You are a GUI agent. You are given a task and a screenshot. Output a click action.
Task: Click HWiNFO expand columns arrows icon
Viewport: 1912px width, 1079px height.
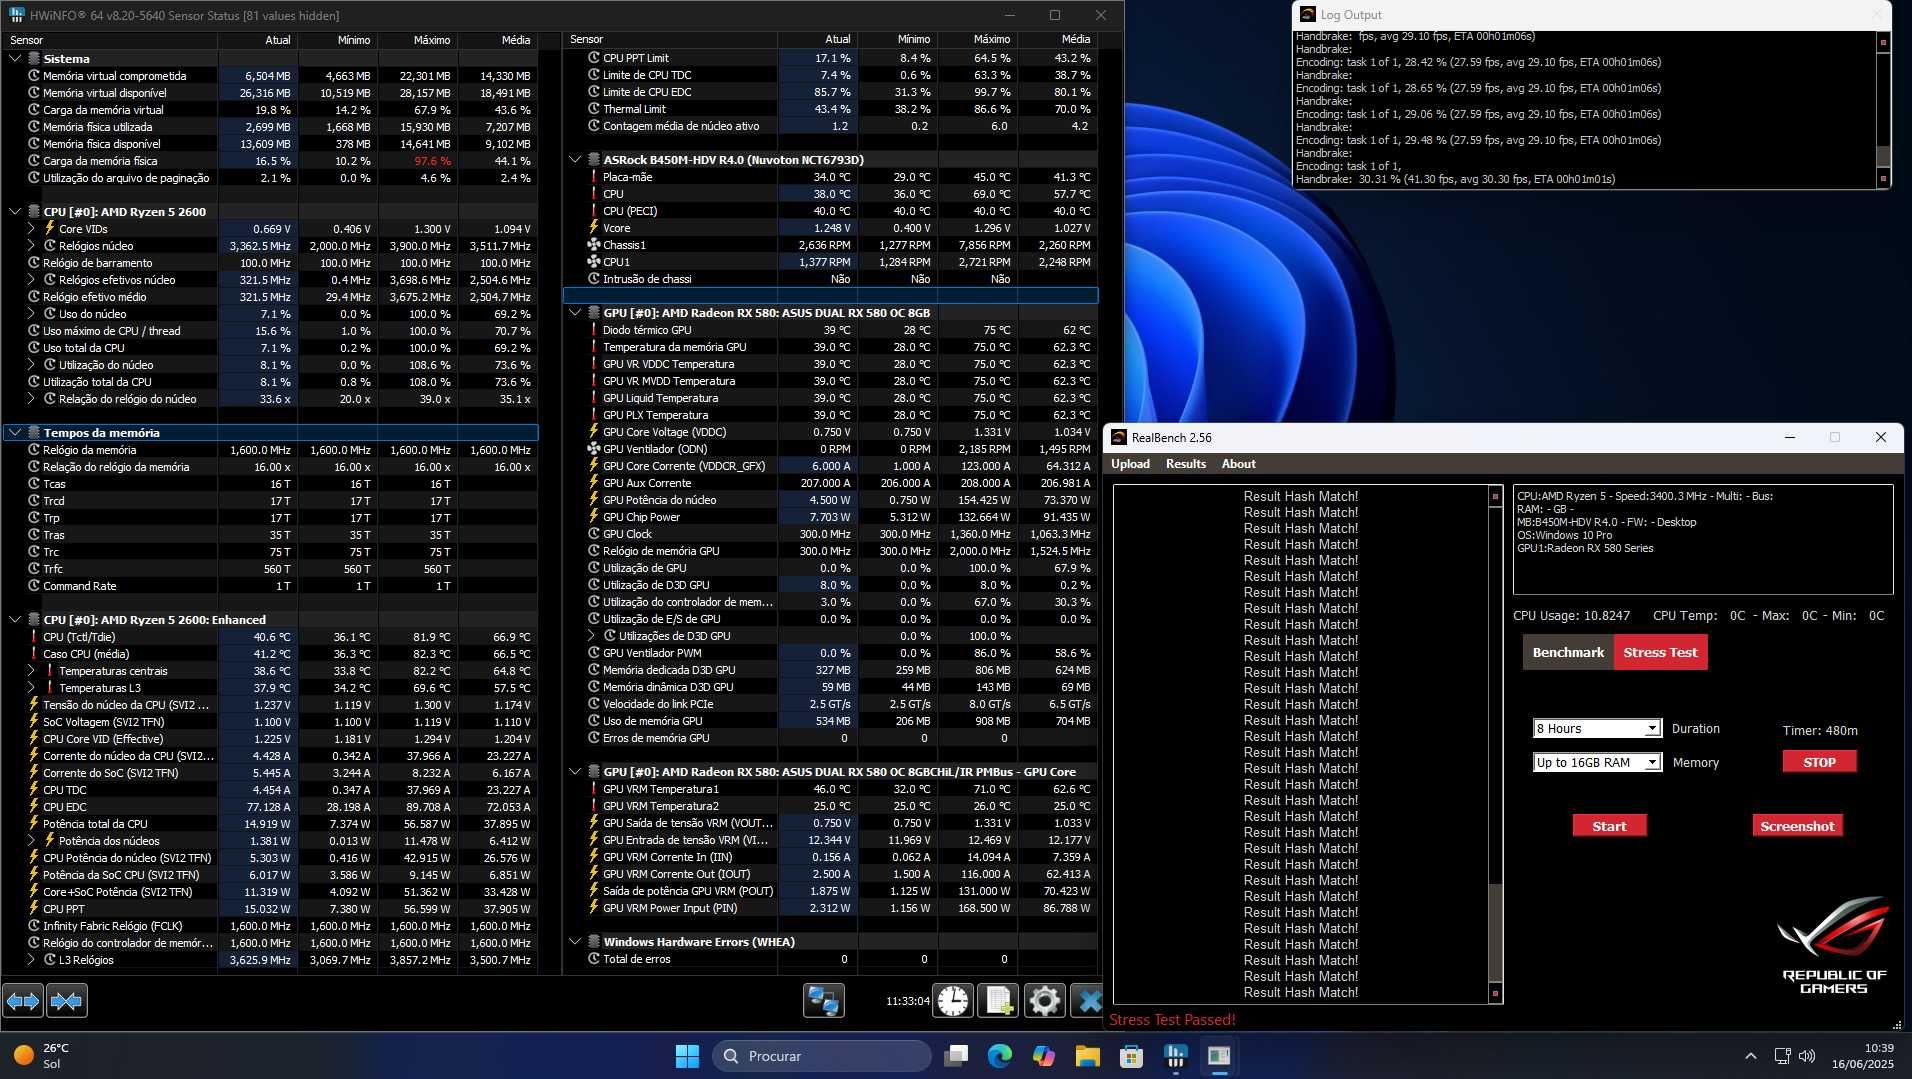tap(24, 1000)
